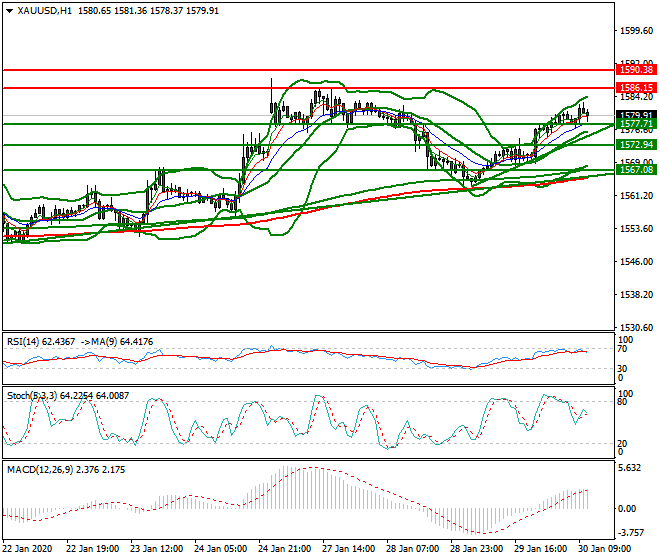Select the 1577.71 green support price label
The height and width of the screenshot is (560, 660).
tap(636, 124)
